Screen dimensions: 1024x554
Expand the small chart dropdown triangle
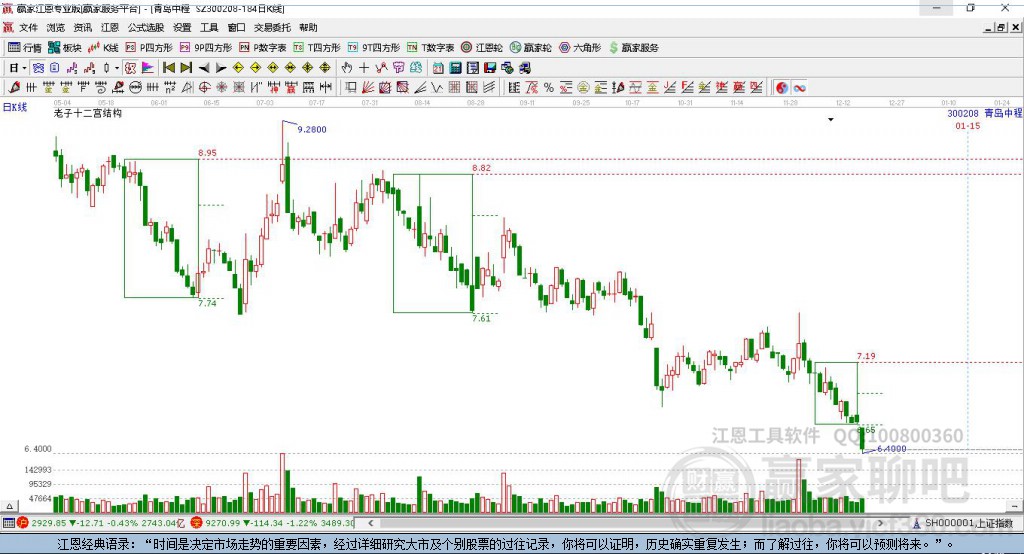pos(831,120)
